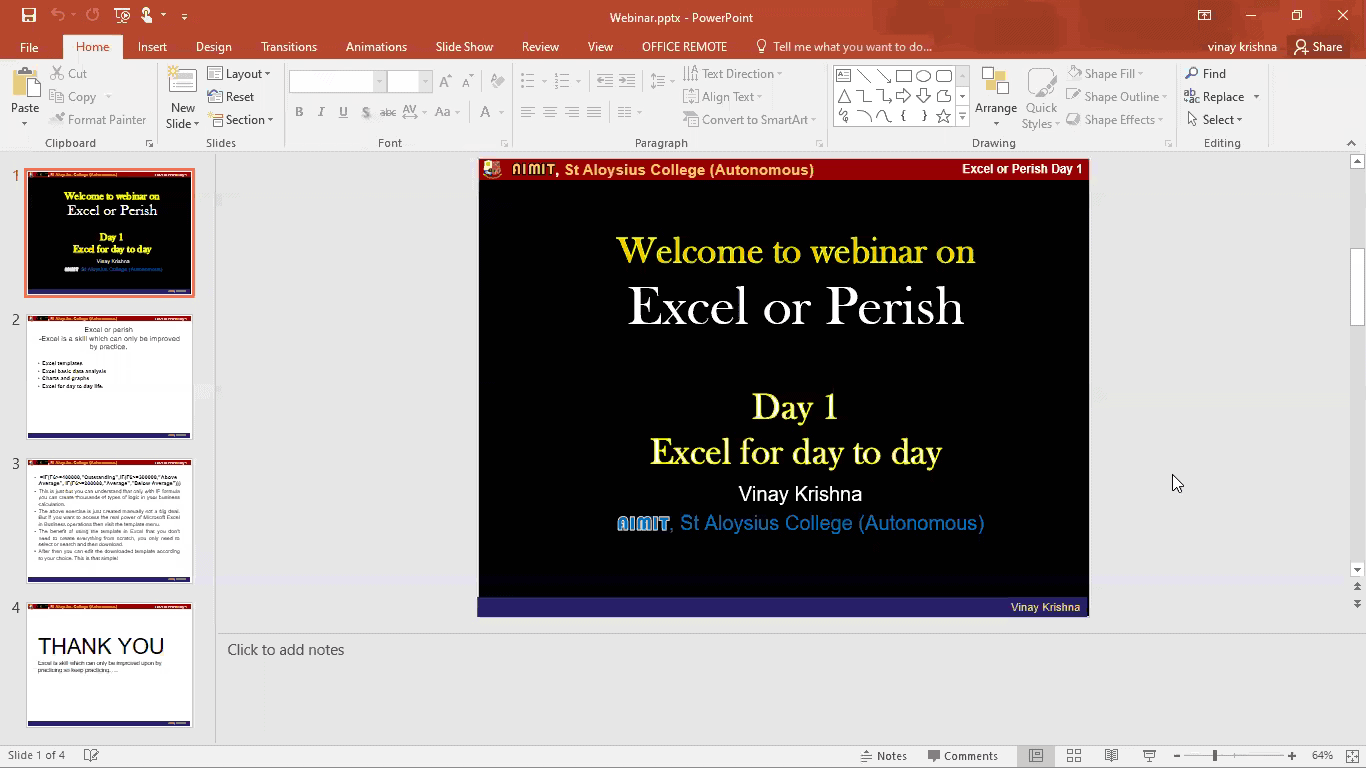Select the oval shape in gallery
Image resolution: width=1366 pixels, height=768 pixels.
924,76
